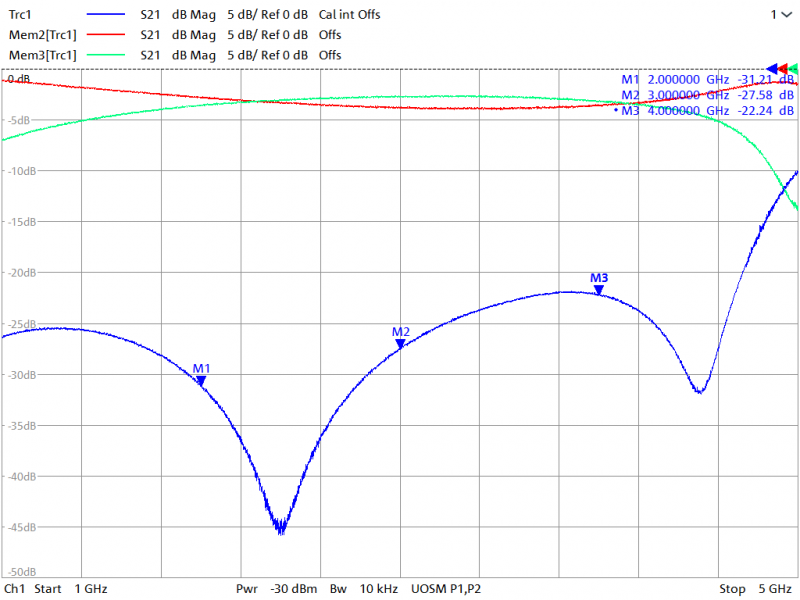Click the red reference position arrow
The width and height of the screenshot is (800, 600).
(x=783, y=68)
